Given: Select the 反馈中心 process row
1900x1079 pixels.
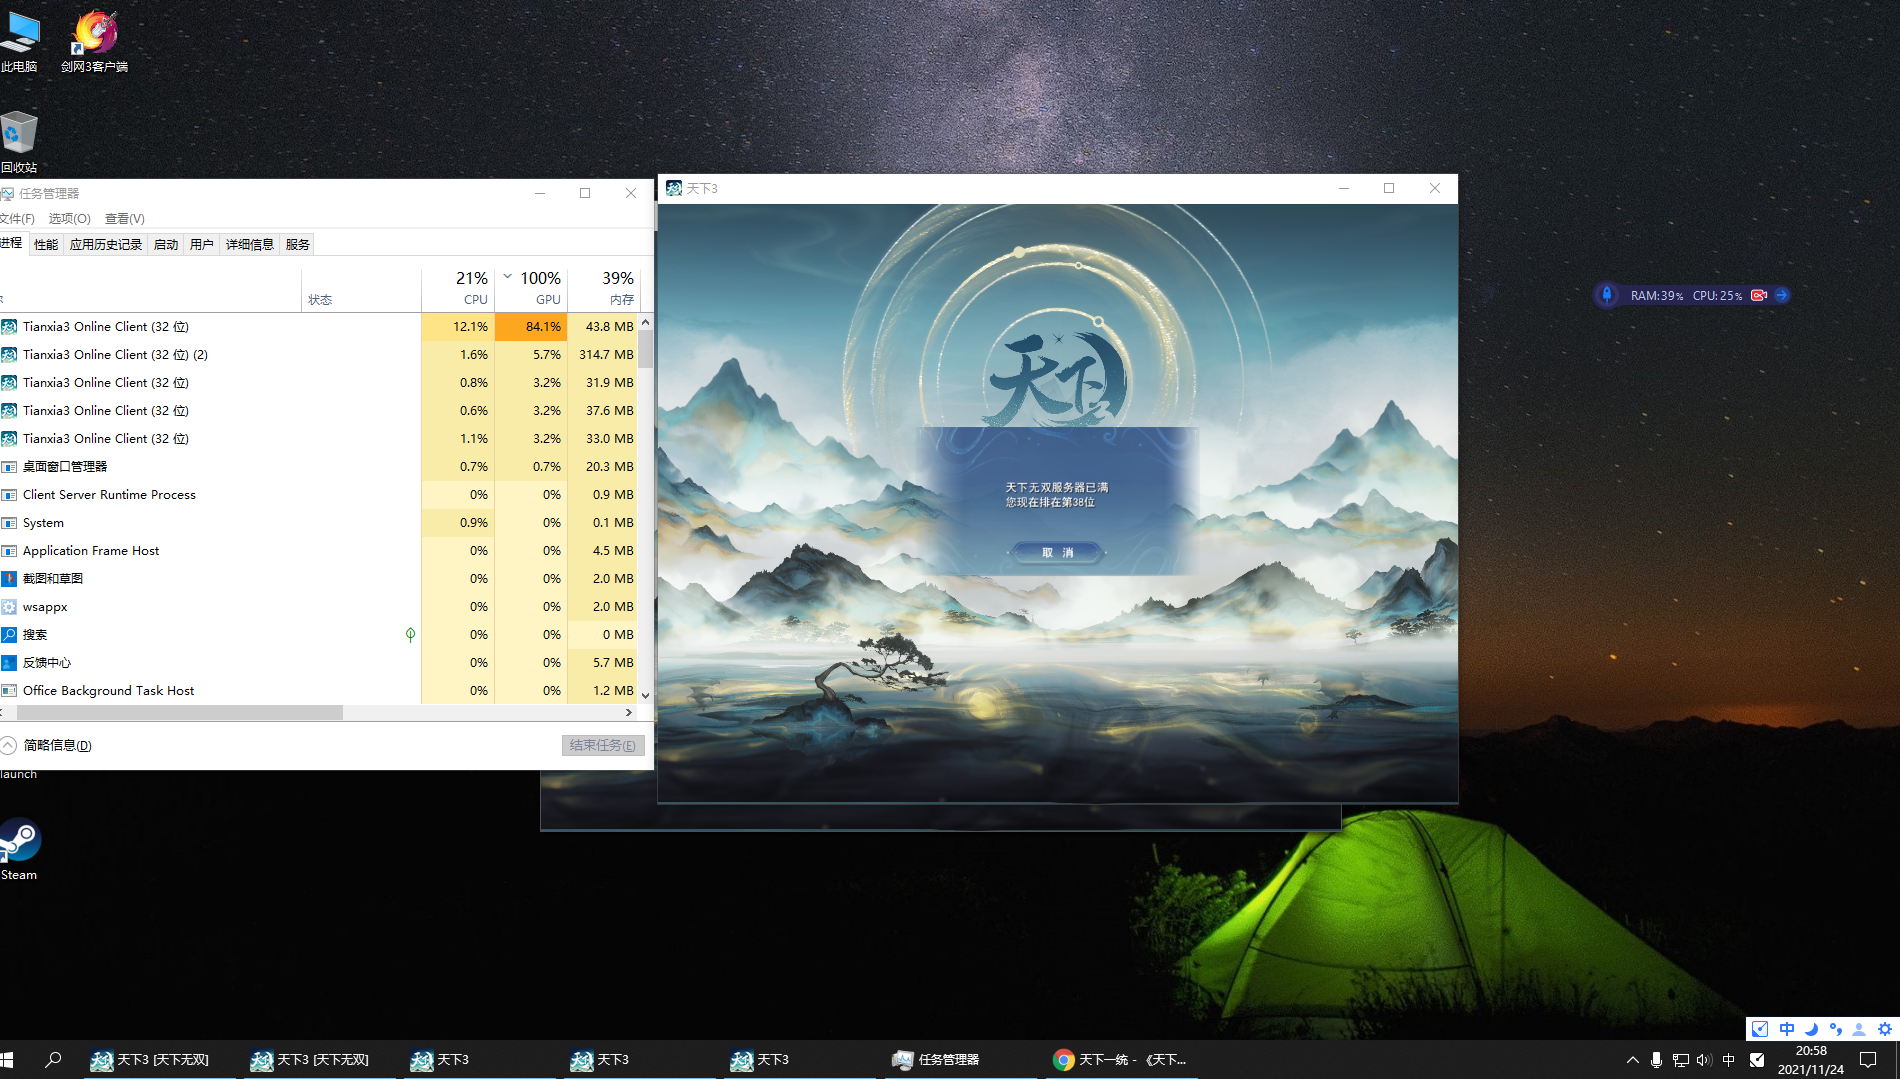Looking at the screenshot, I should click(319, 663).
